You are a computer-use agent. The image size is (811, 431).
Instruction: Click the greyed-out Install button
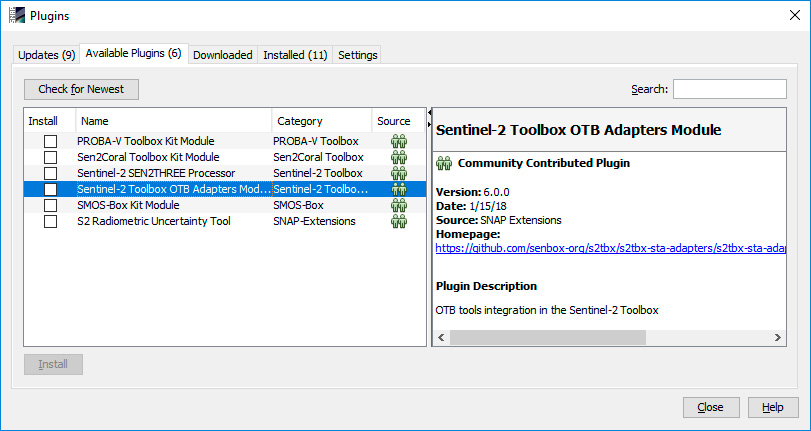[x=53, y=364]
